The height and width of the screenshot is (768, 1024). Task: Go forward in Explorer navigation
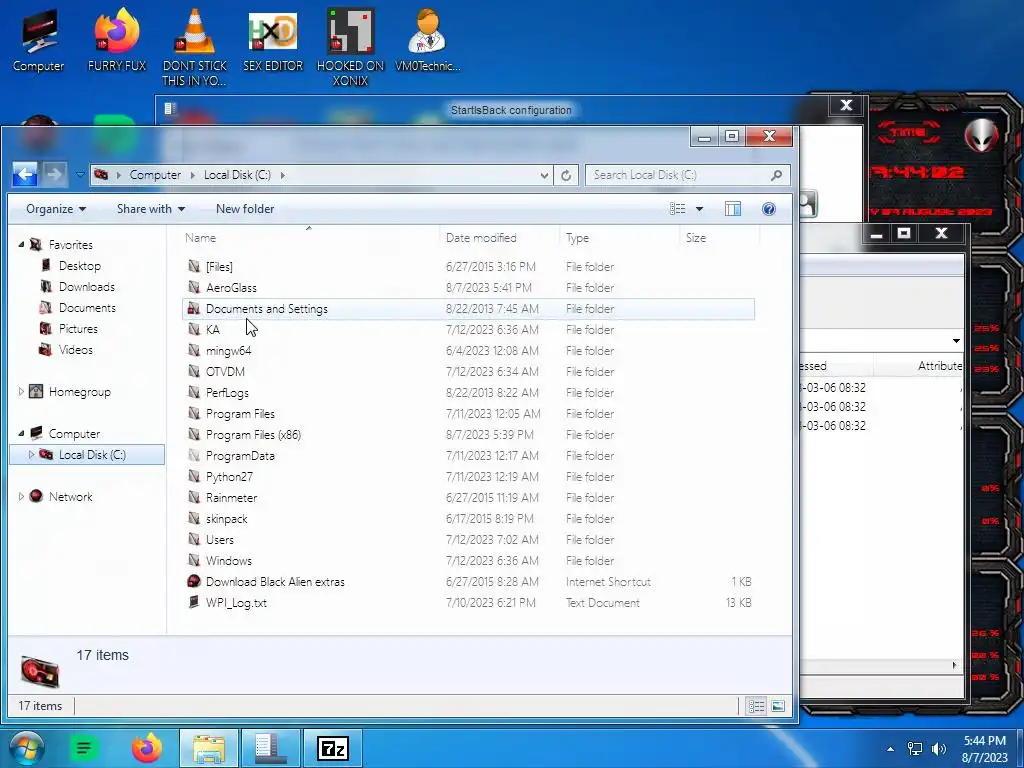[55, 174]
